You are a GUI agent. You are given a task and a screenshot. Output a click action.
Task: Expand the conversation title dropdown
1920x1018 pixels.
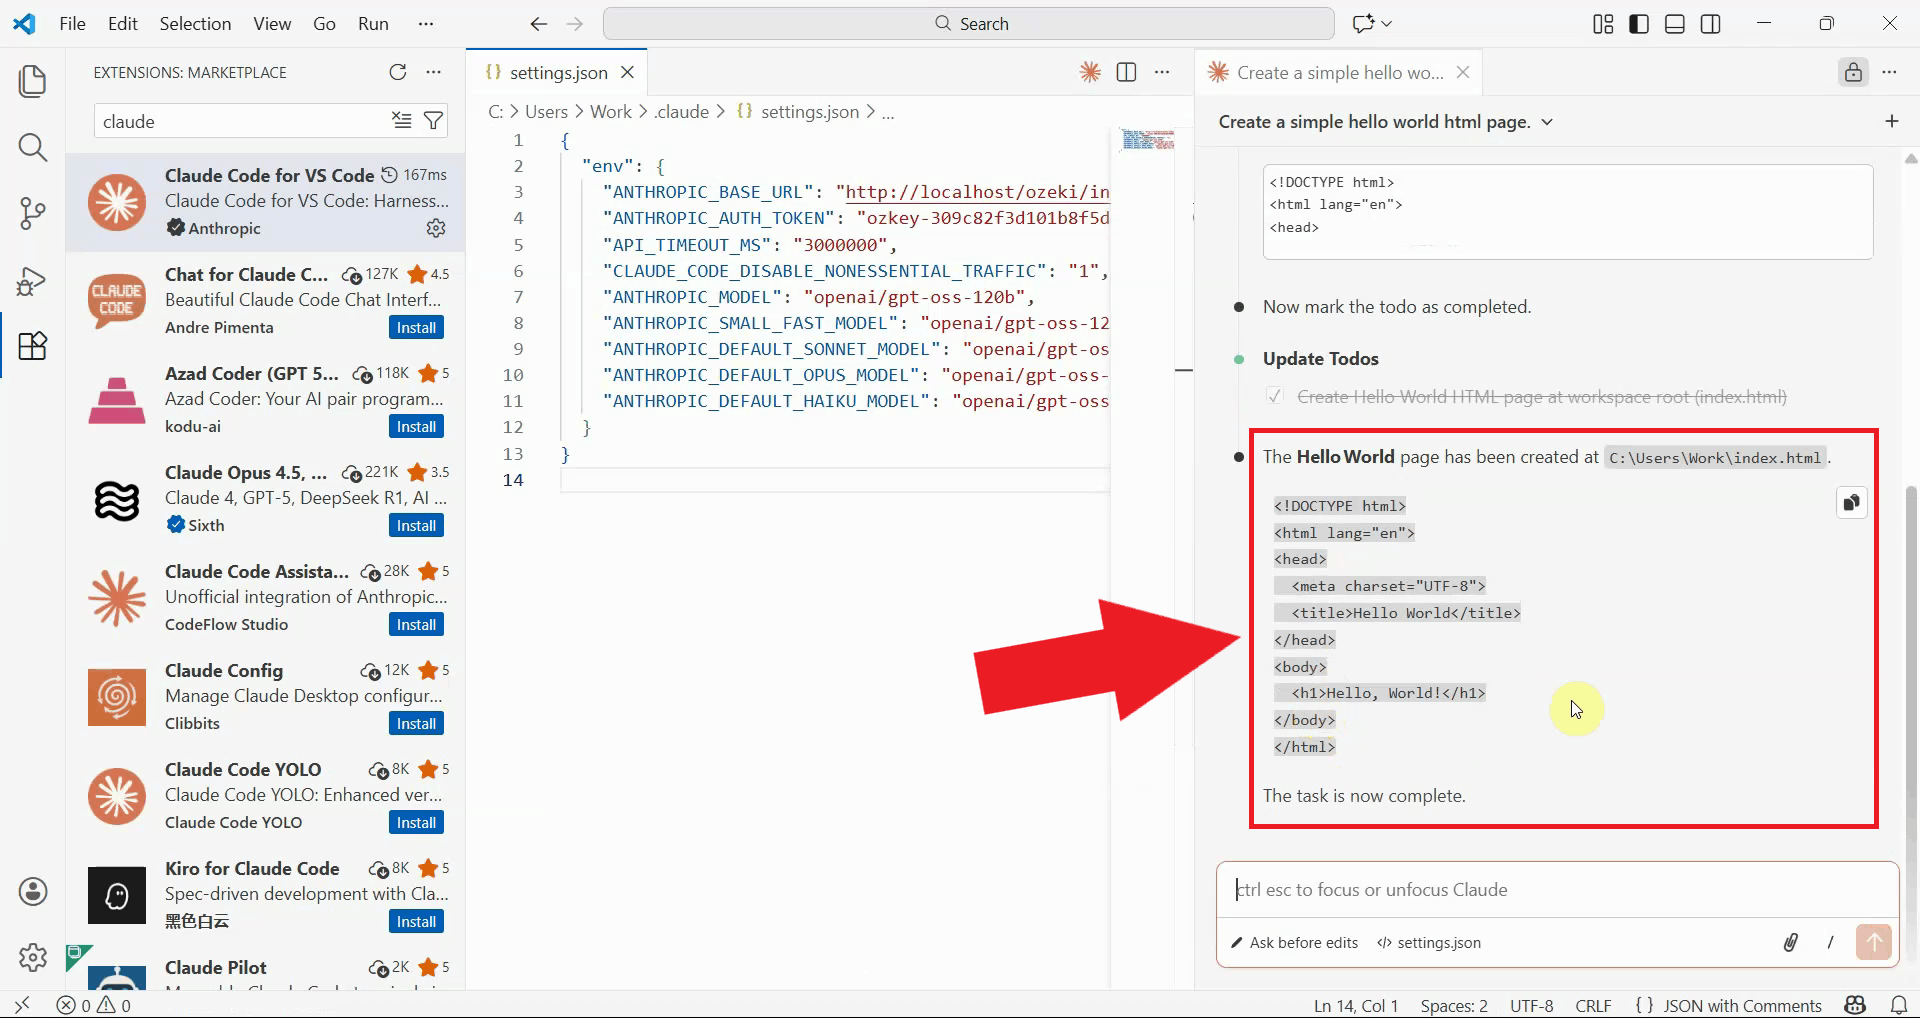pyautogui.click(x=1547, y=122)
